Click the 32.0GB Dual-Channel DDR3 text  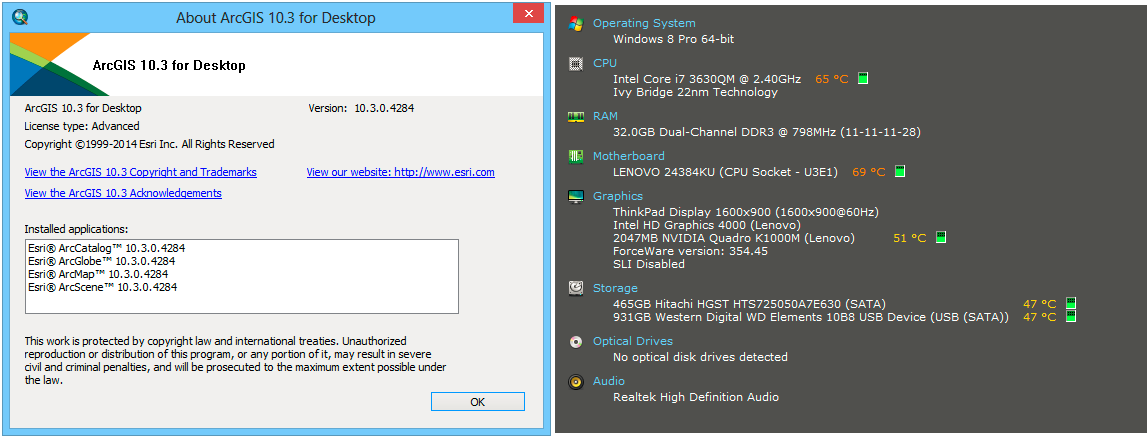tap(767, 133)
